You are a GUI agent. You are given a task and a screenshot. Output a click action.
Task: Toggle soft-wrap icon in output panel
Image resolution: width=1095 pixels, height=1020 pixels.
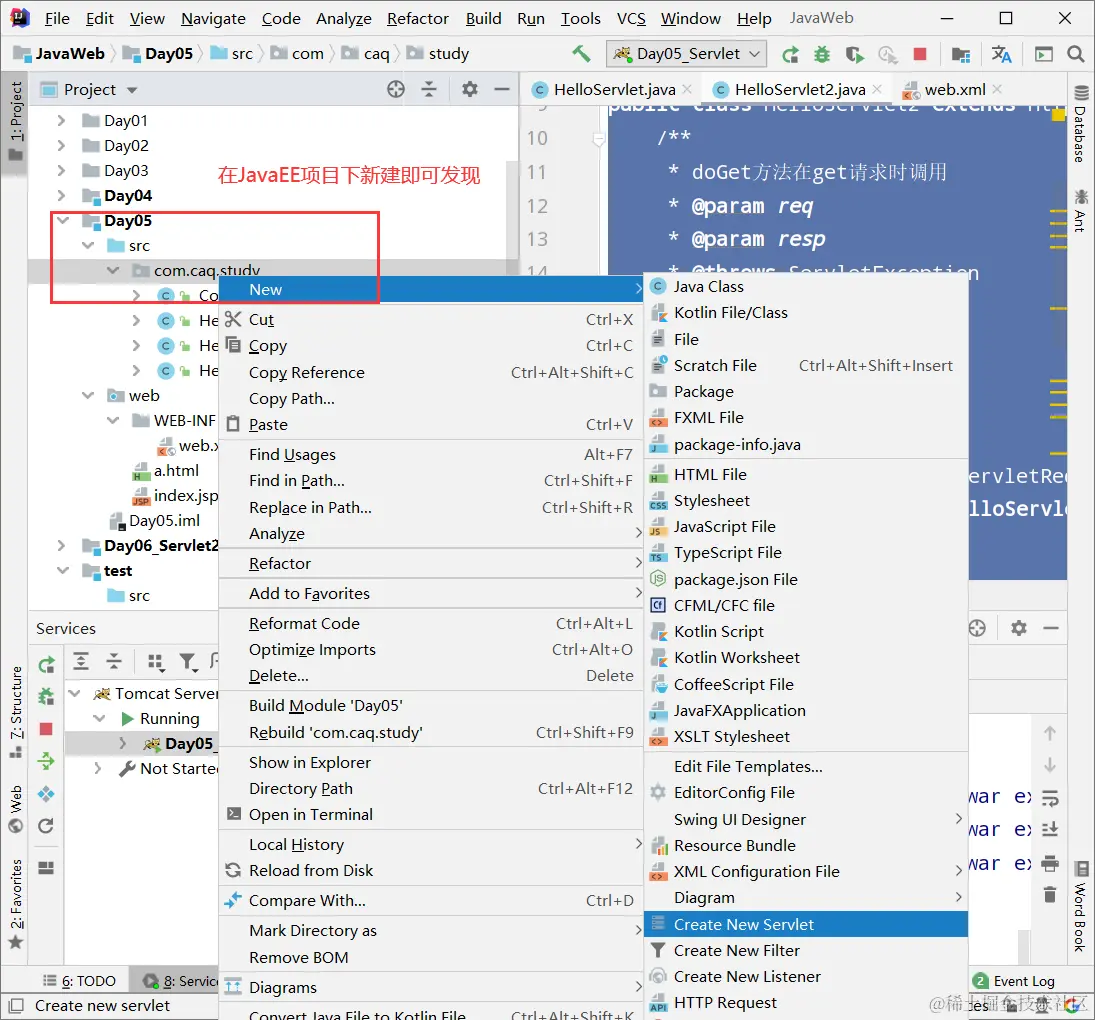pos(1050,798)
